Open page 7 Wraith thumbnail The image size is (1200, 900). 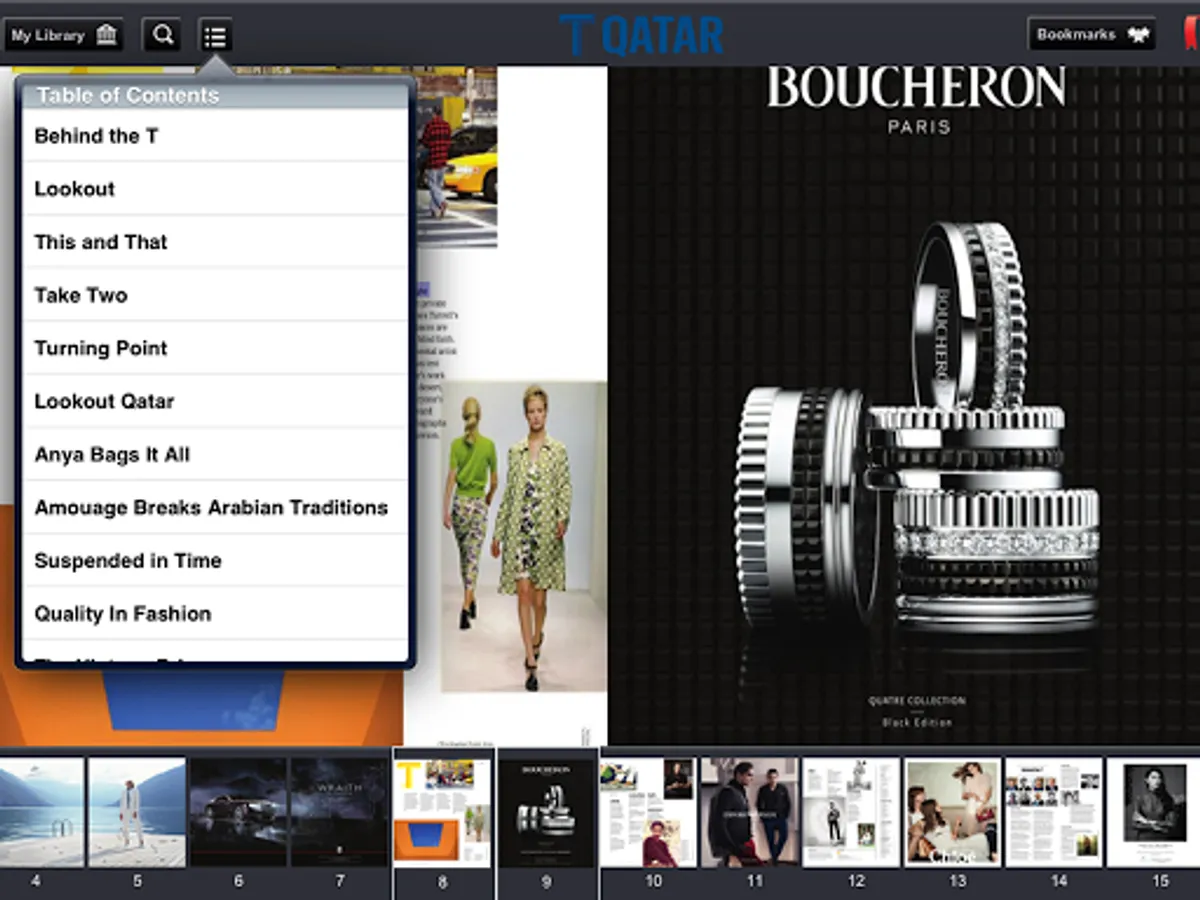click(x=340, y=812)
